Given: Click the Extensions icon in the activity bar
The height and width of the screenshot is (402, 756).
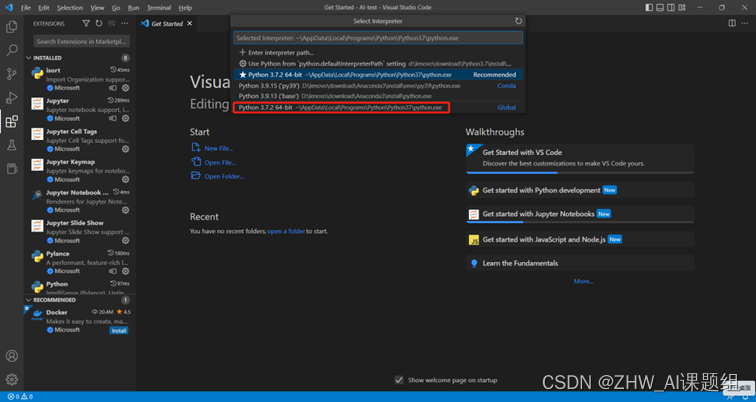Looking at the screenshot, I should pos(12,121).
